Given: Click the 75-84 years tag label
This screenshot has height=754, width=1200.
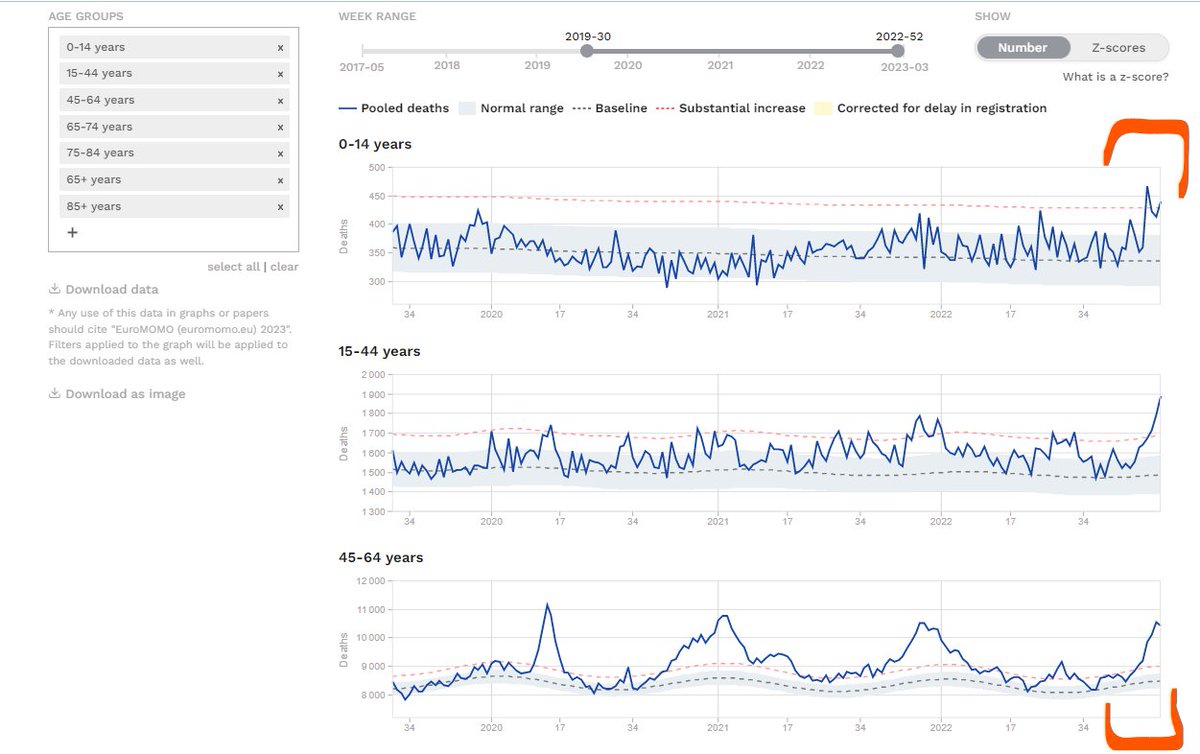Looking at the screenshot, I should coord(100,153).
